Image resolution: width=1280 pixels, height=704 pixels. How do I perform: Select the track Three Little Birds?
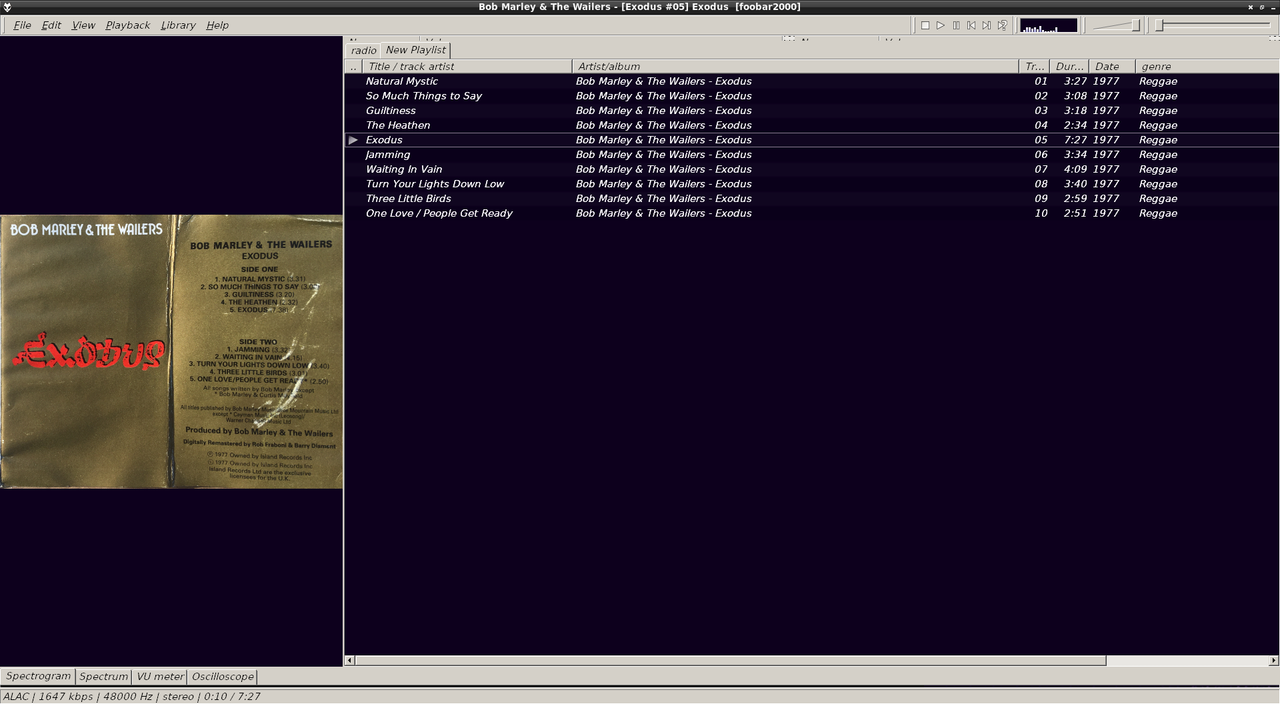point(811,198)
